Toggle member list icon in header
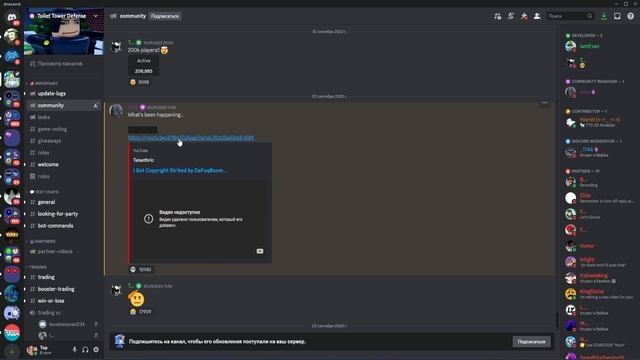The image size is (640, 360). pyautogui.click(x=537, y=16)
